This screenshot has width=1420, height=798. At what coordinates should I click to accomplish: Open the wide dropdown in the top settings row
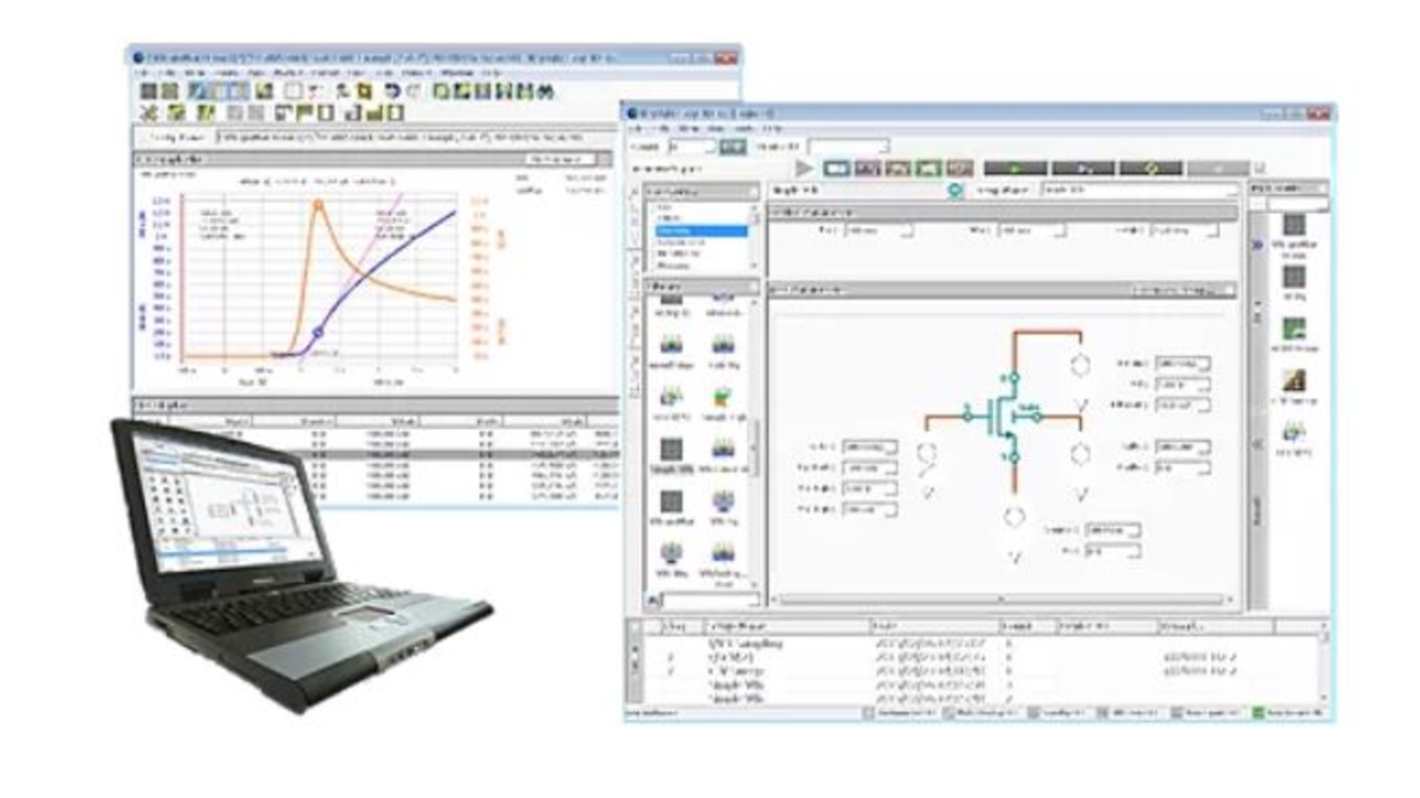(x=848, y=147)
